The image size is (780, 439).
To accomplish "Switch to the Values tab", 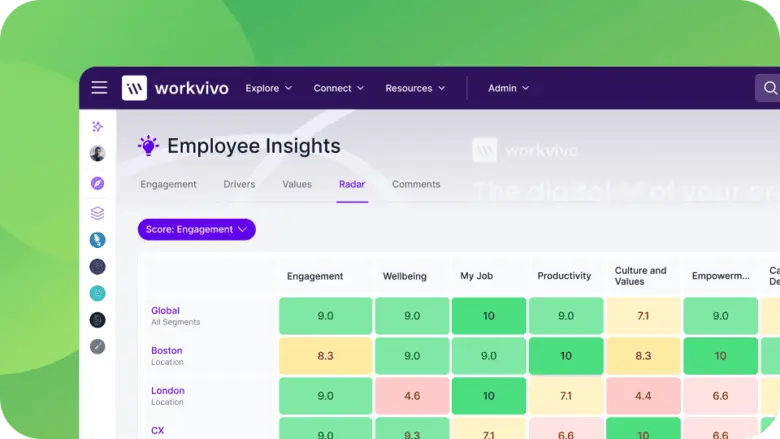I will (x=297, y=184).
